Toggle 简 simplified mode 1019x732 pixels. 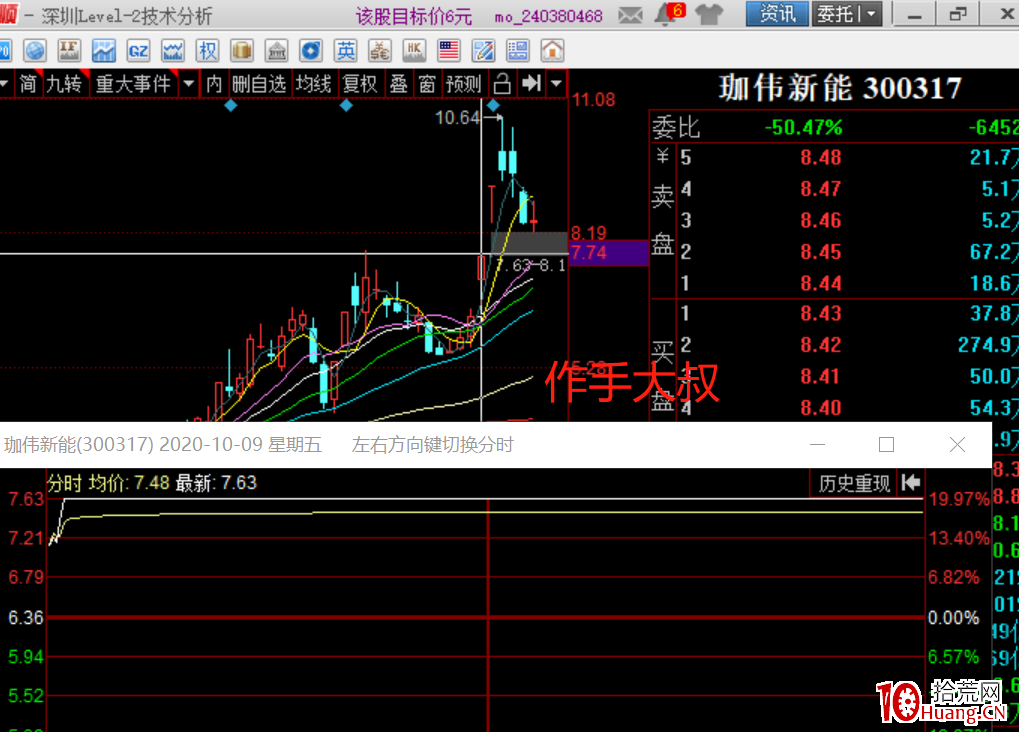[x=28, y=84]
